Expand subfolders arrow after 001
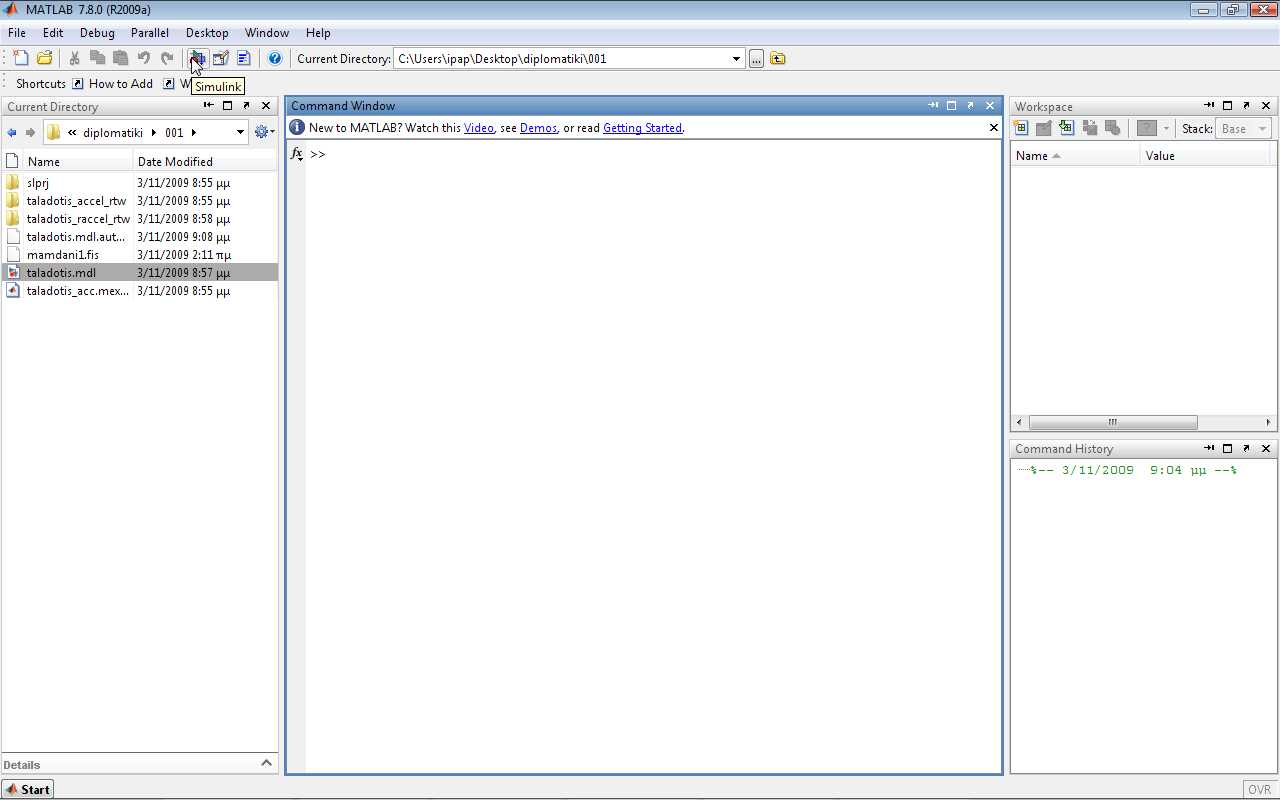 pyautogui.click(x=194, y=132)
